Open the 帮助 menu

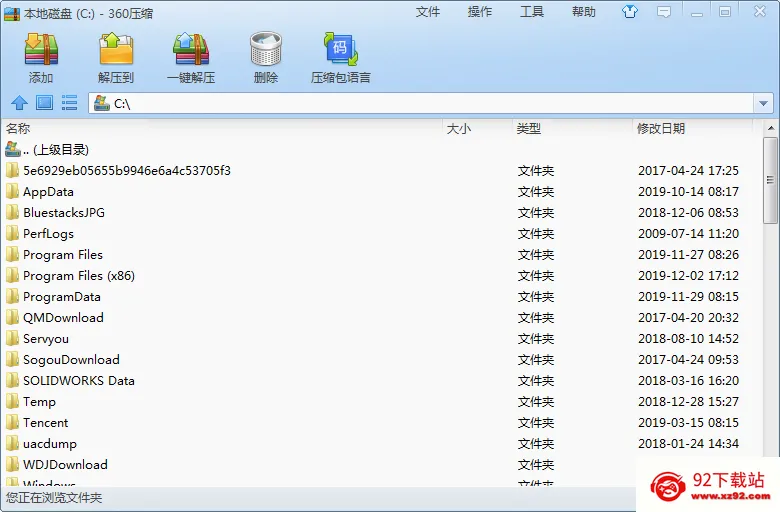pyautogui.click(x=584, y=12)
